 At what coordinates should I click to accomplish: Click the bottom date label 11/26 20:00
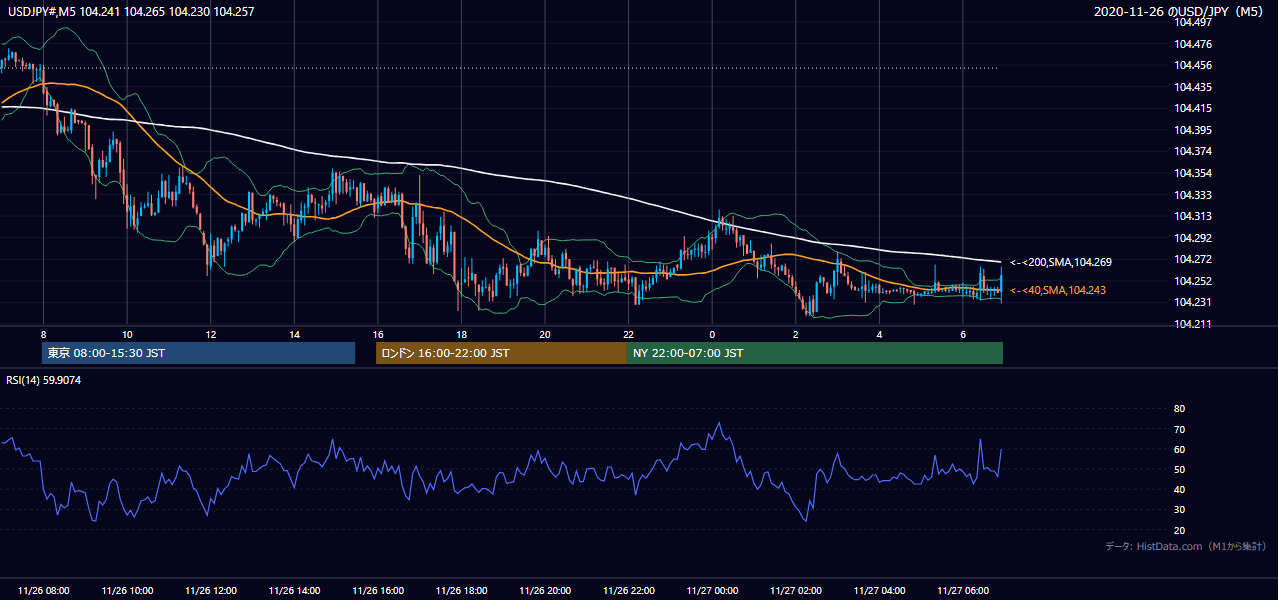545,591
